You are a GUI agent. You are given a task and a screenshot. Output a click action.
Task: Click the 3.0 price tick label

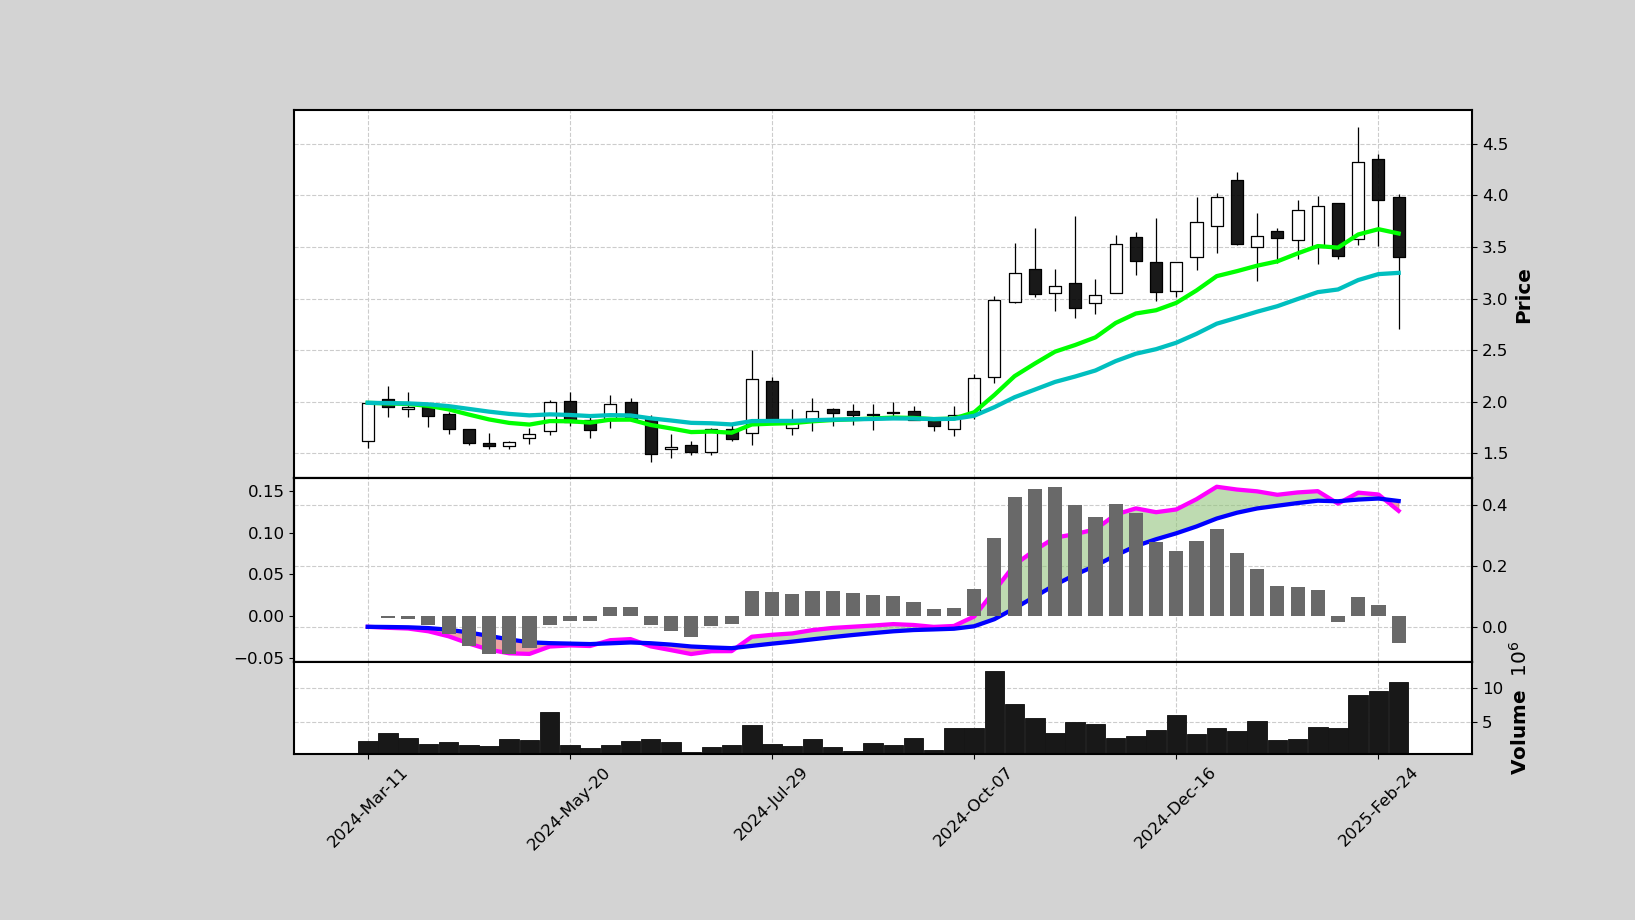coord(1496,299)
